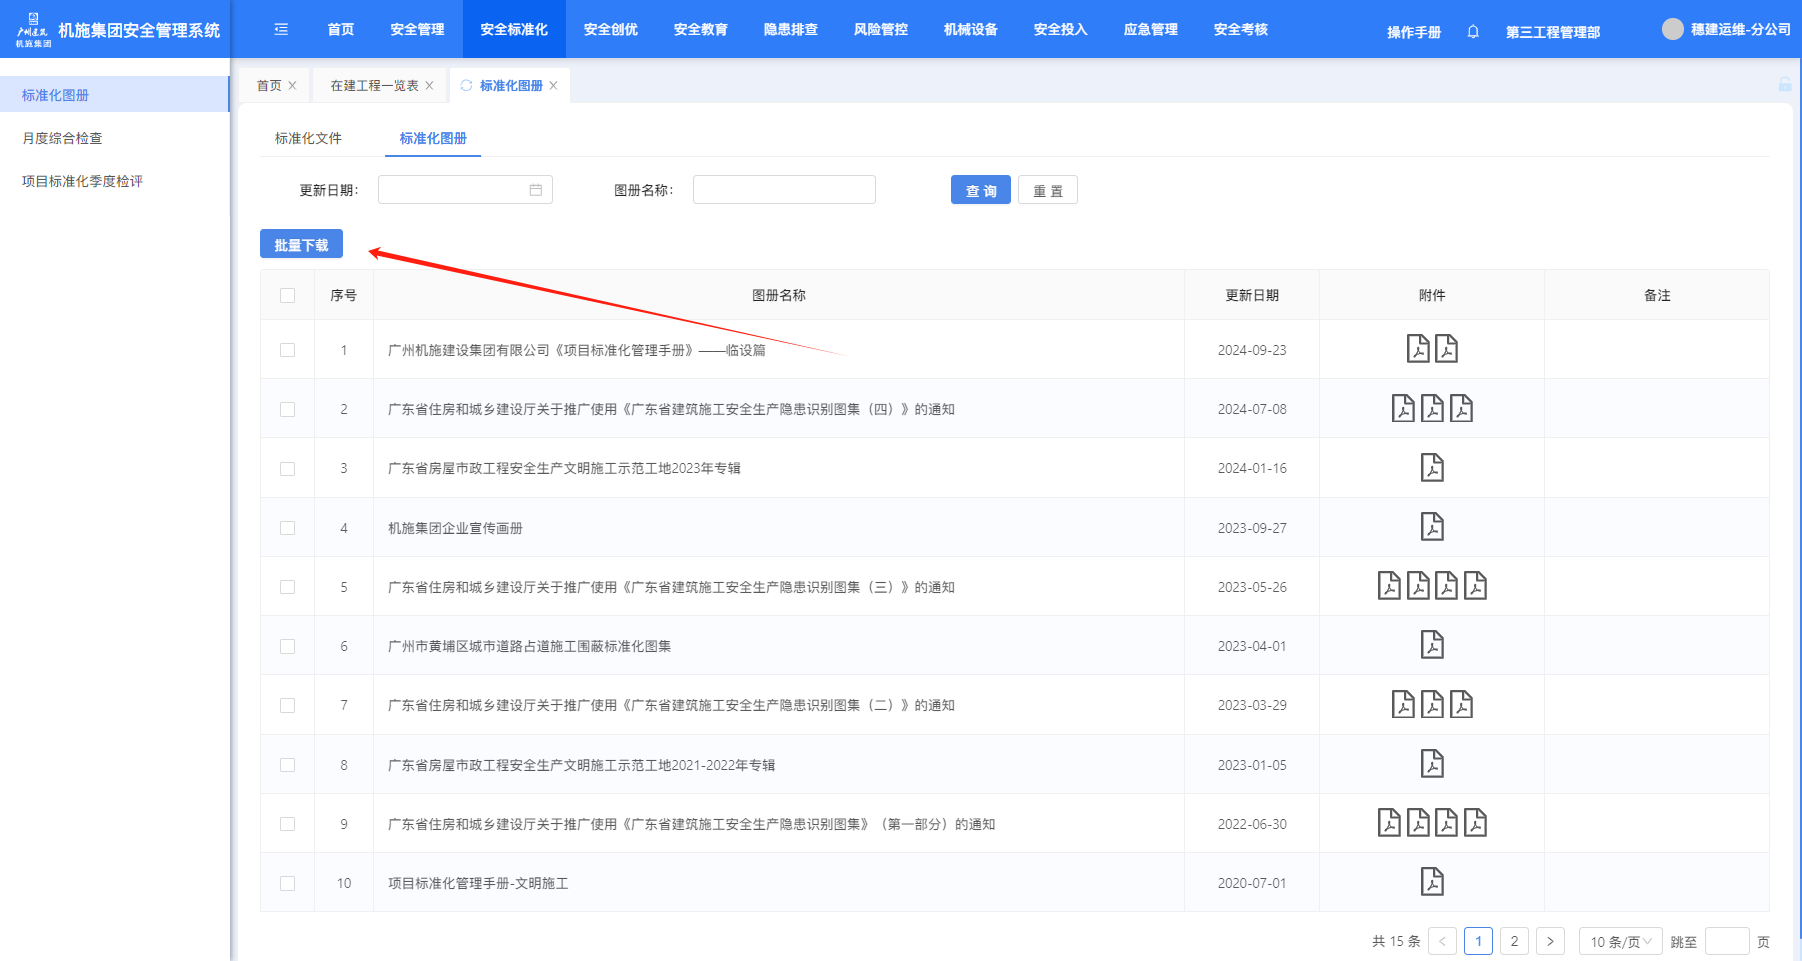
Task: Open the 安全教育 top menu
Action: 700,30
